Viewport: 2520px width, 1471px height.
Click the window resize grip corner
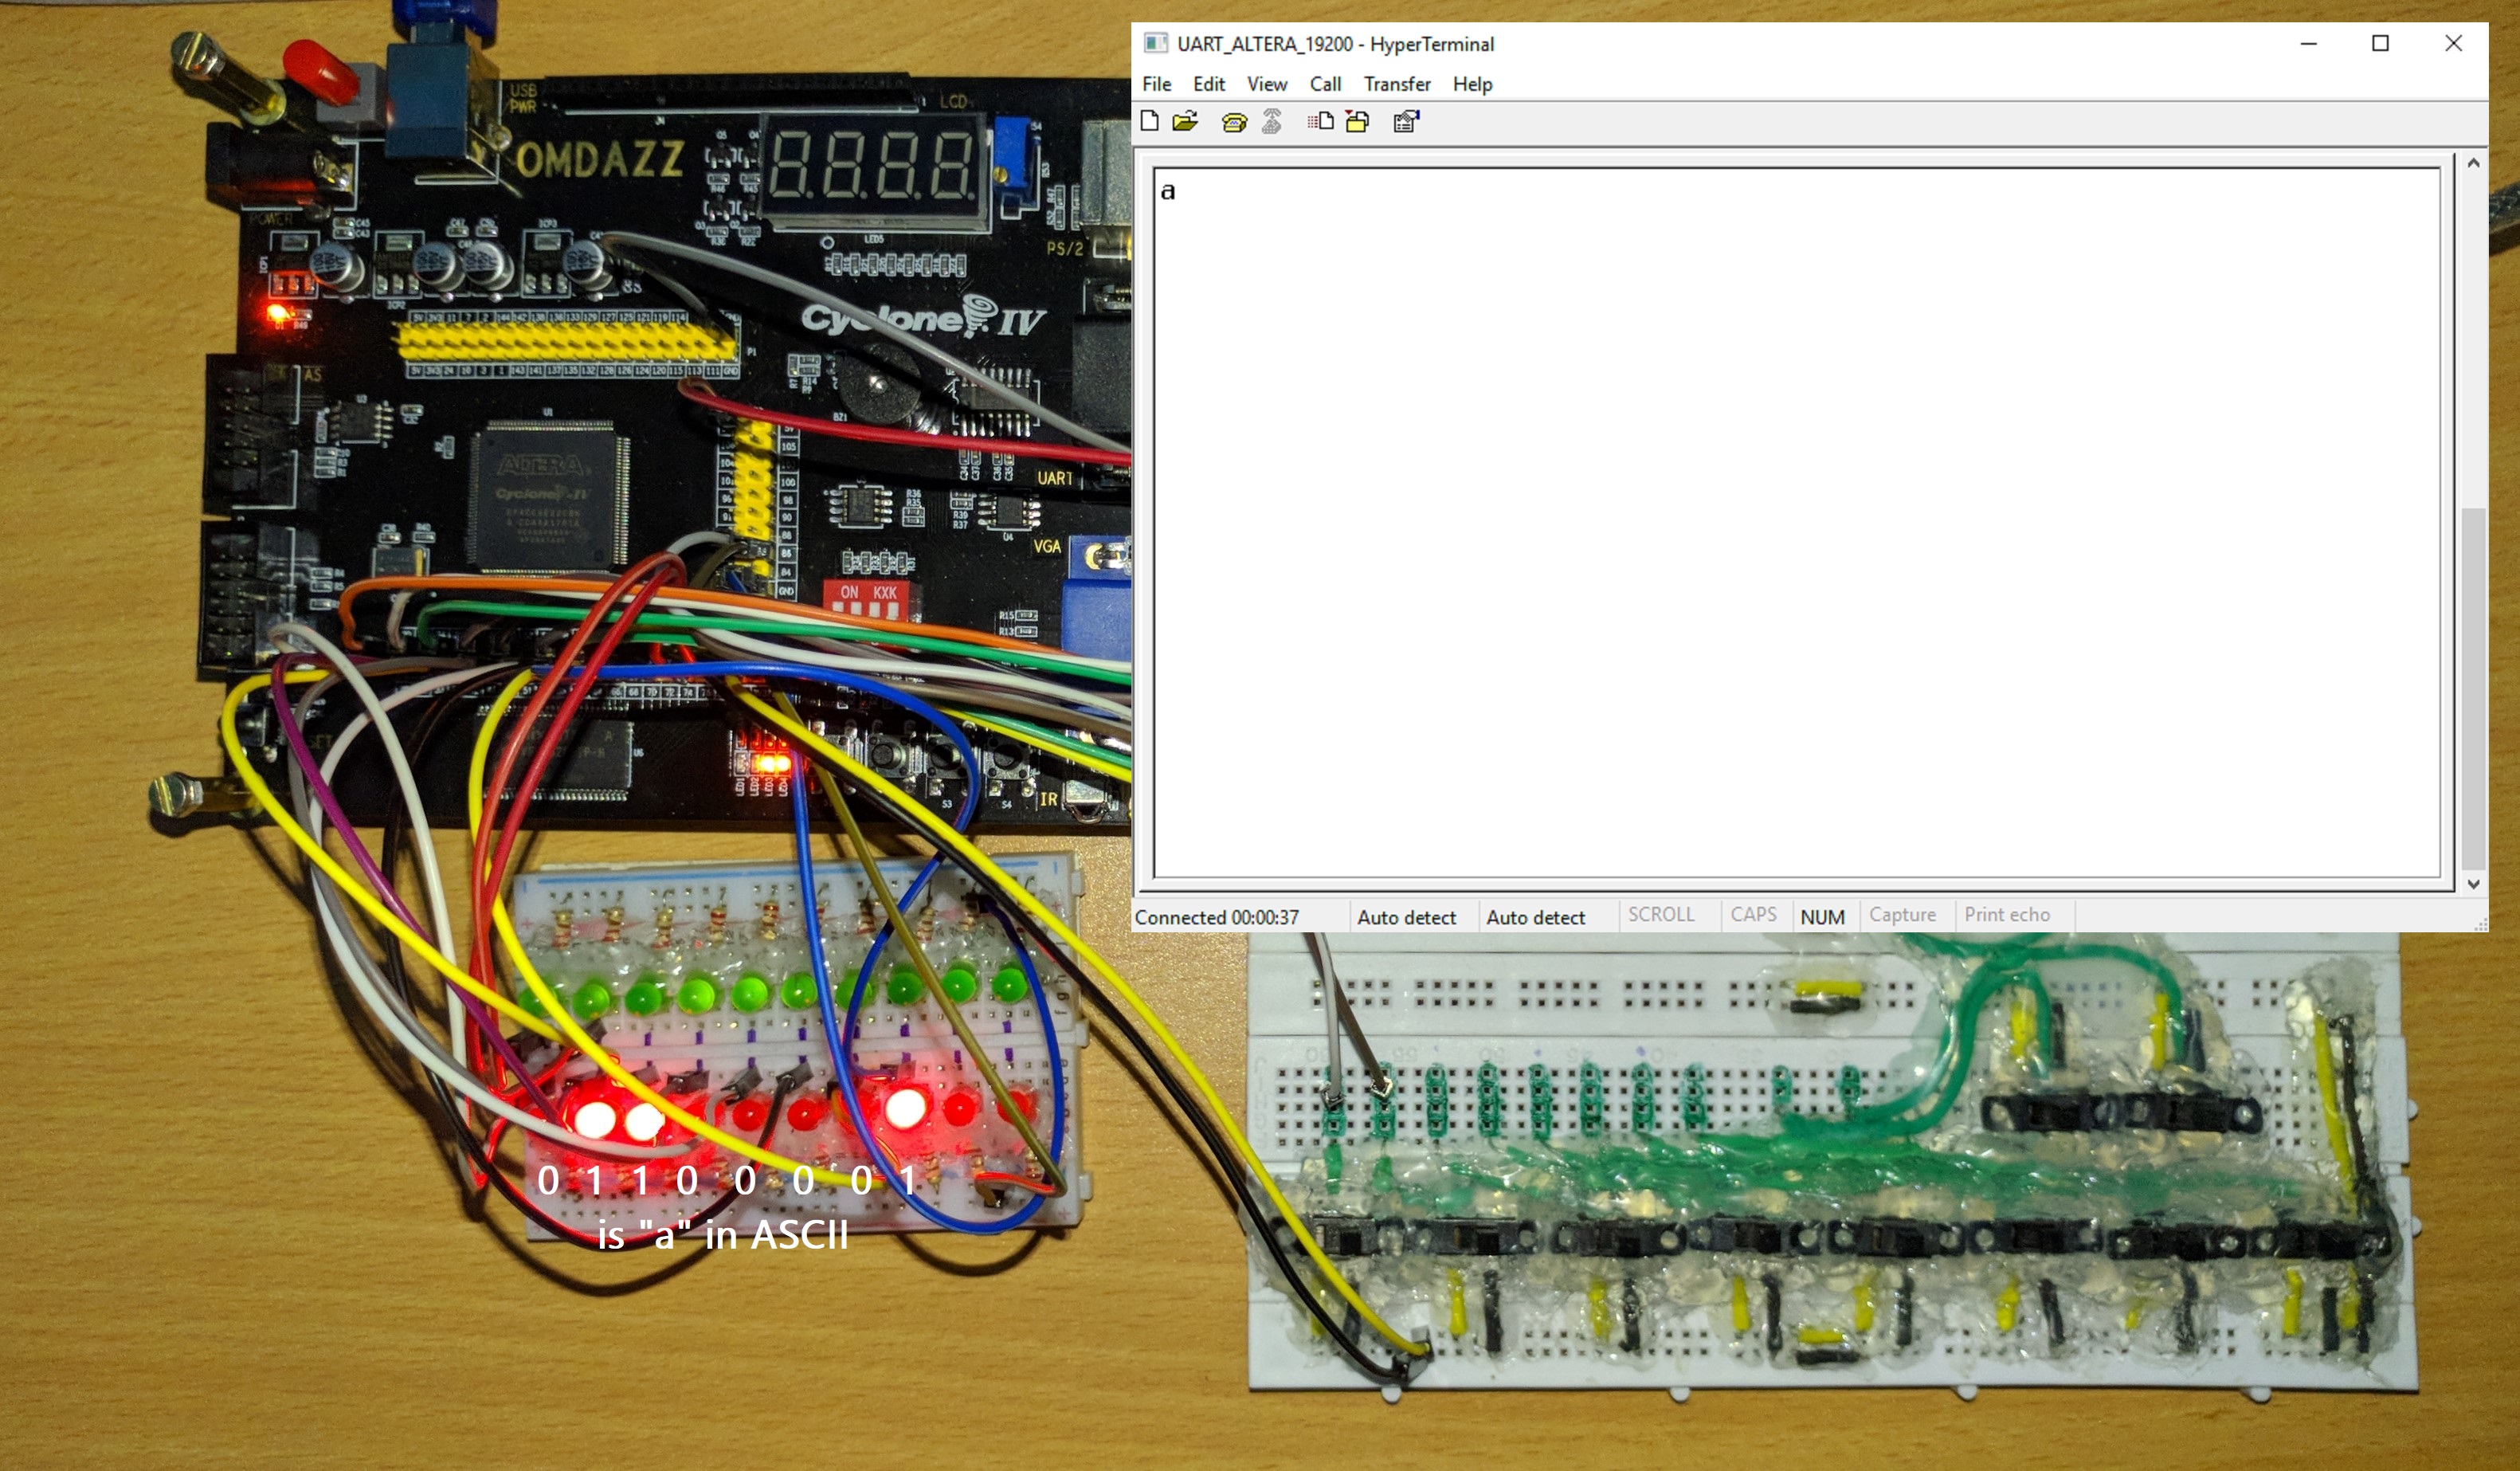tap(2480, 924)
